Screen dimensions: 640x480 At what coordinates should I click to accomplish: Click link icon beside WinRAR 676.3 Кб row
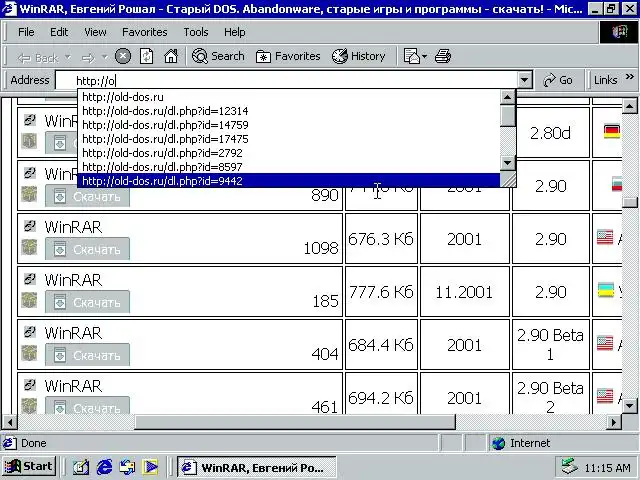pos(29,226)
